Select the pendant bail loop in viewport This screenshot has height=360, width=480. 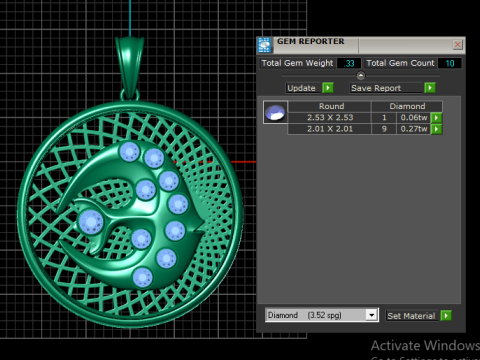tap(130, 68)
